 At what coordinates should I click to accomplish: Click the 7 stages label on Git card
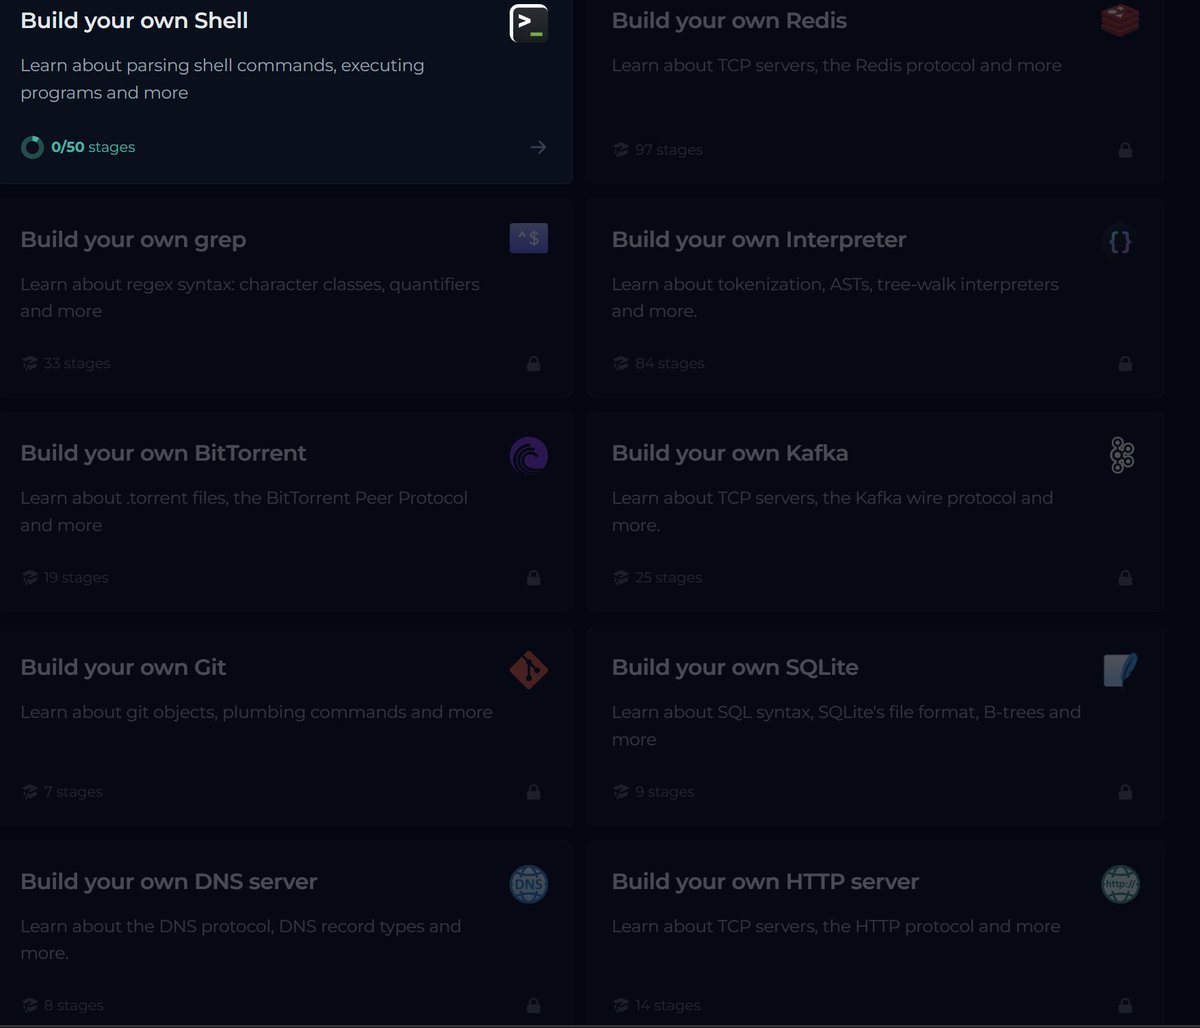(x=73, y=791)
